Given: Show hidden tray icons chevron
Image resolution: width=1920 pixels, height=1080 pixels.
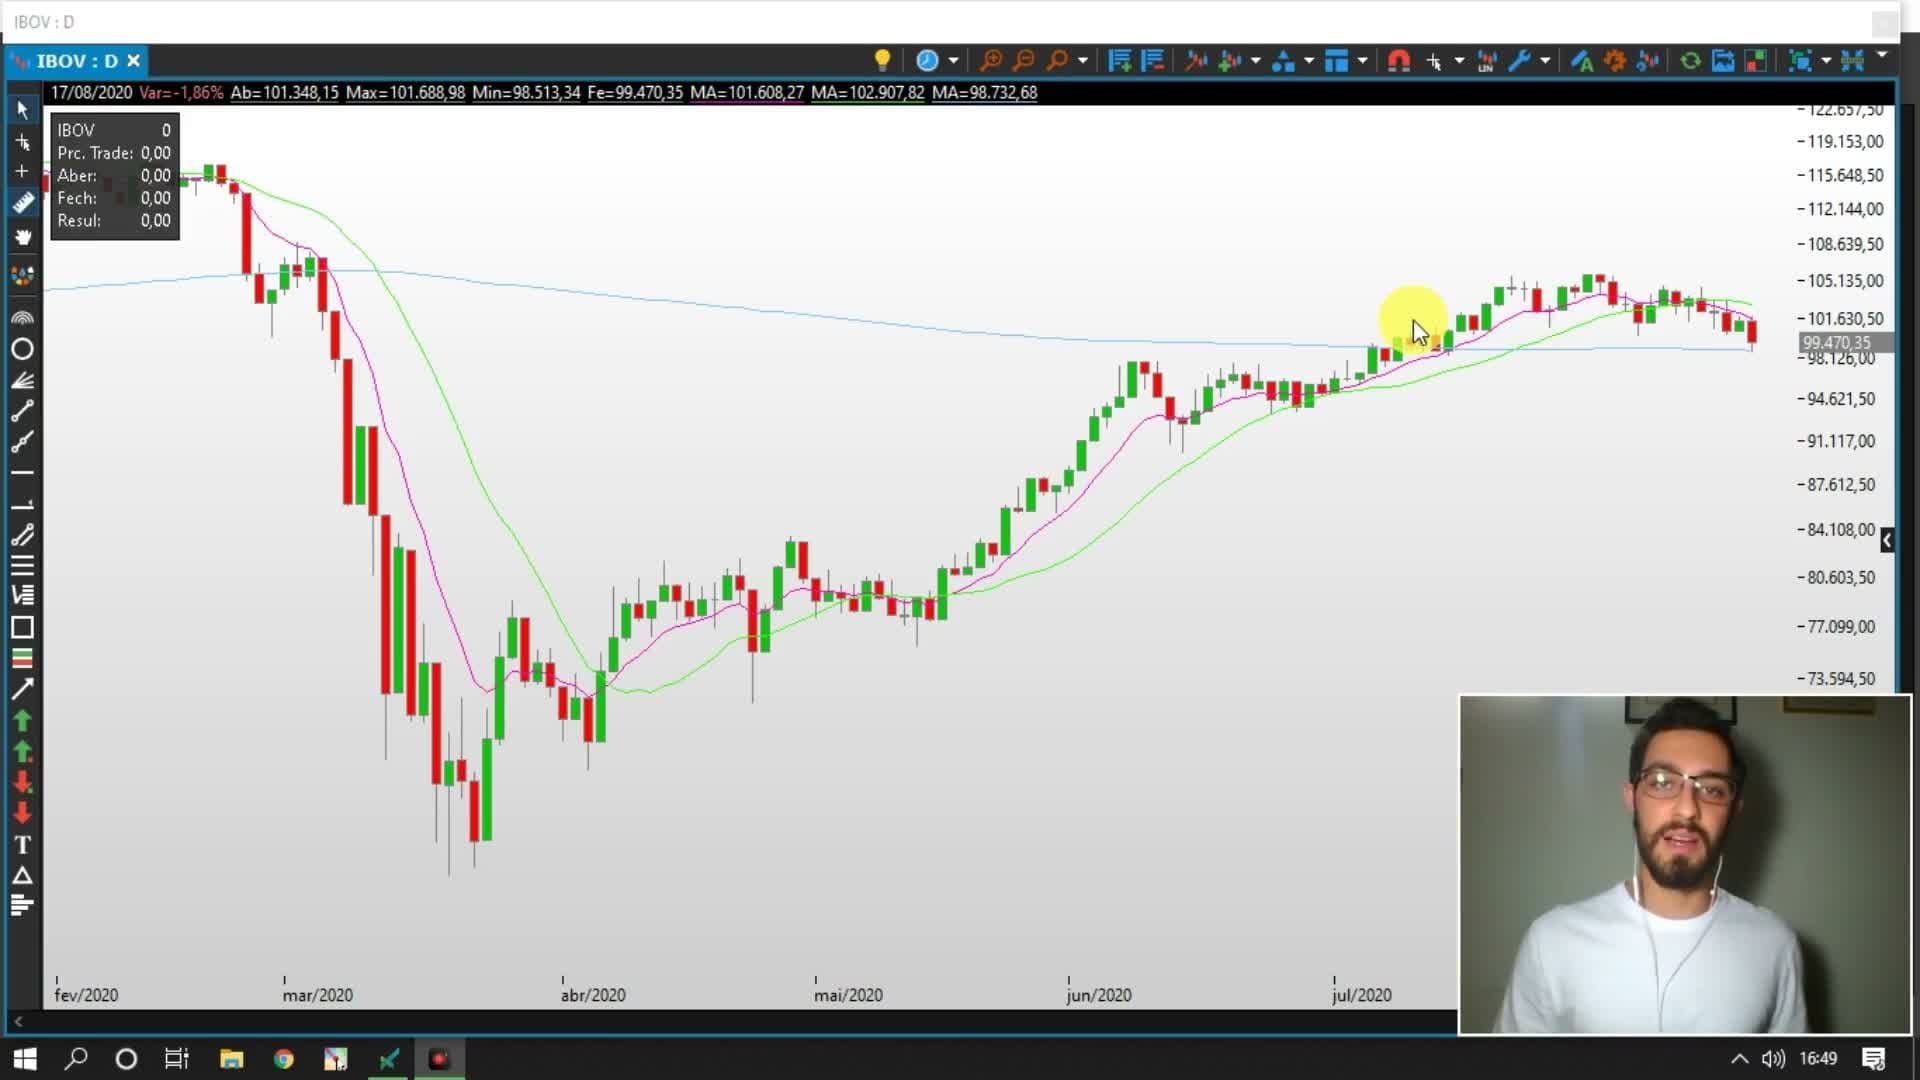Looking at the screenshot, I should pos(1739,1059).
